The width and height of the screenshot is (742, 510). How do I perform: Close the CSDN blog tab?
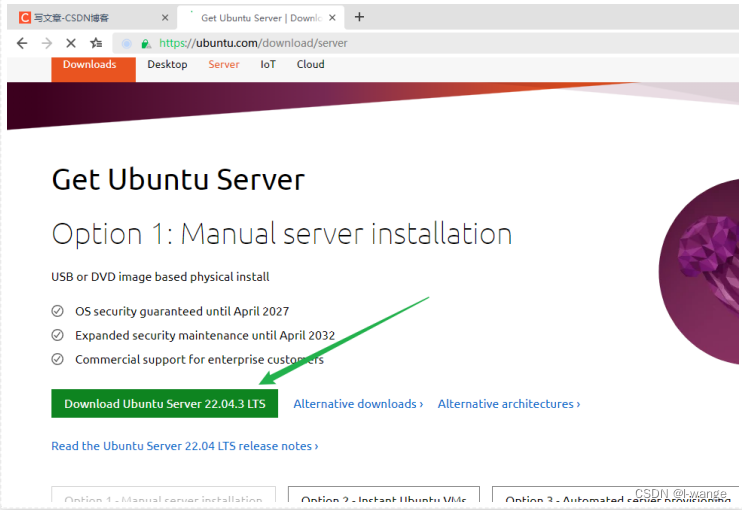(x=165, y=18)
